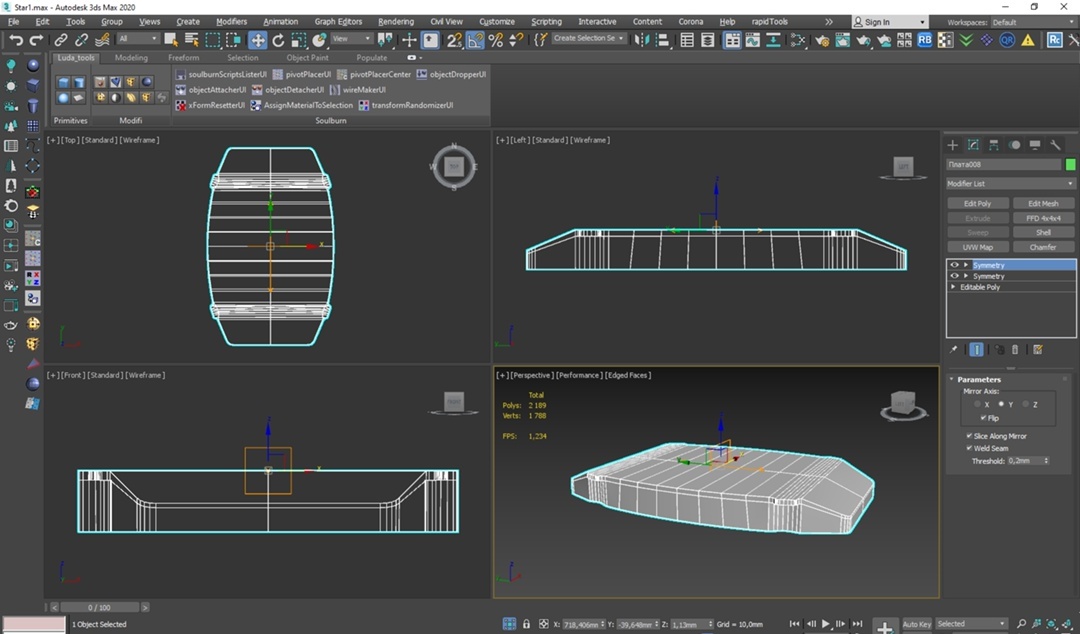Click the FFD 4x4x4 button
1080x634 pixels.
tap(1043, 218)
